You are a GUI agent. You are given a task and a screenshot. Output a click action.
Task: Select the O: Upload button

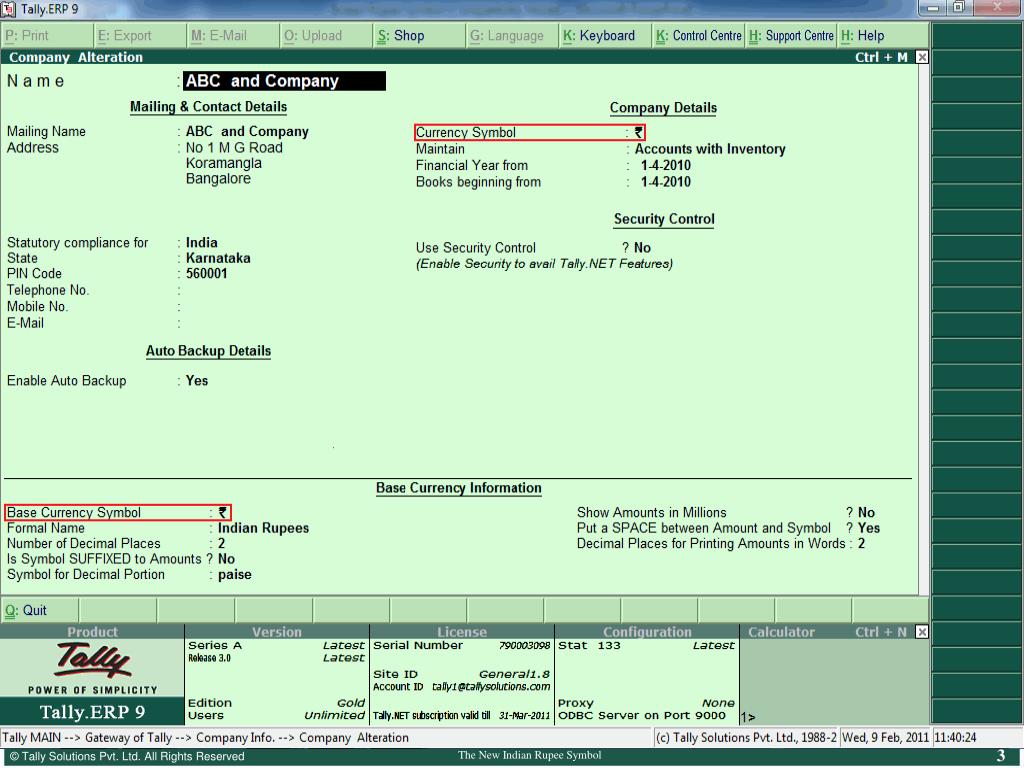326,36
